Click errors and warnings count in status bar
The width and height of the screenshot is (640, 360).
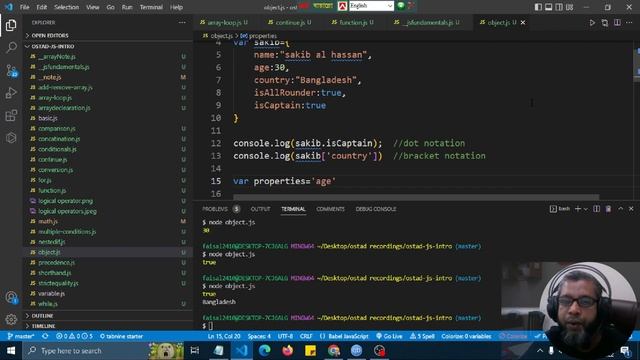(x=74, y=336)
